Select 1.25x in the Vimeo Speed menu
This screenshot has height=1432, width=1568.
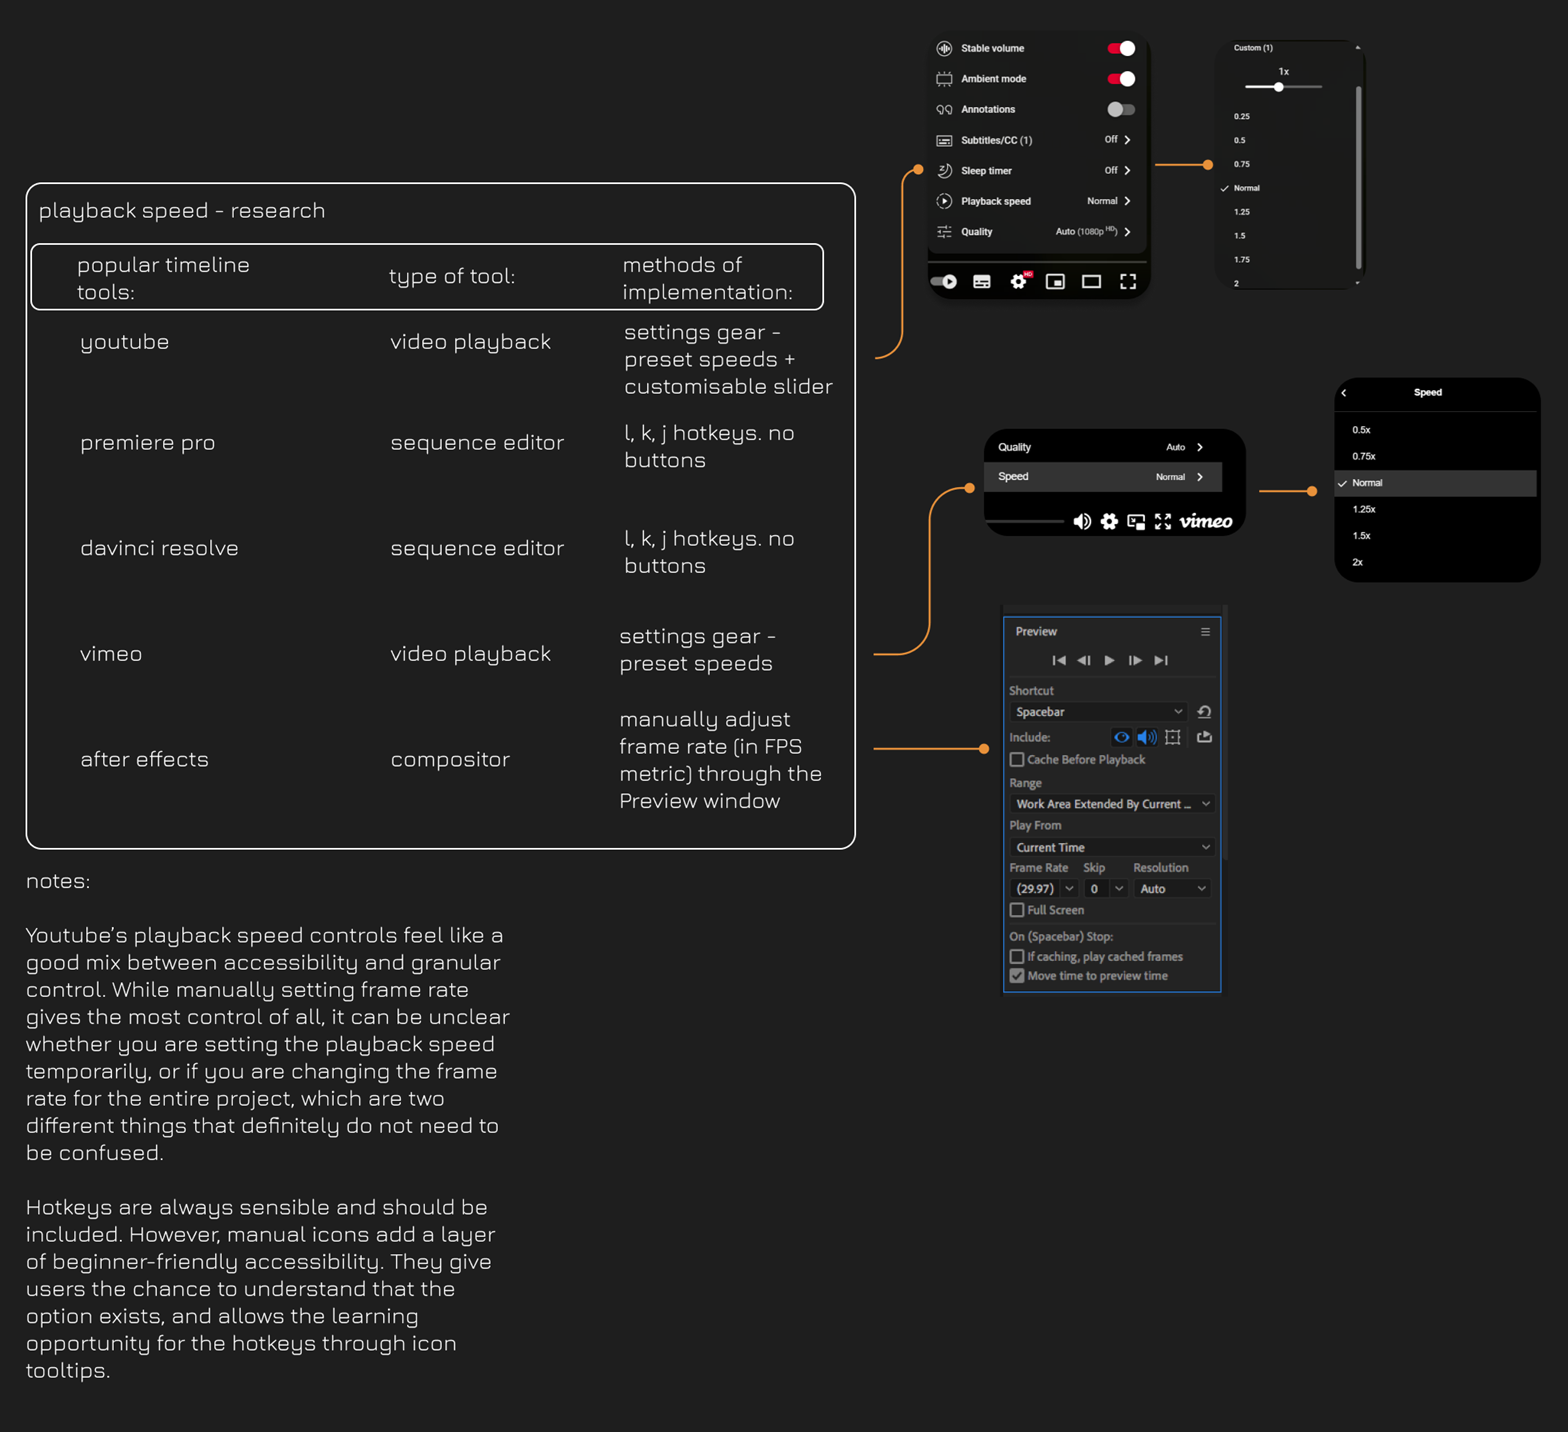coord(1364,509)
